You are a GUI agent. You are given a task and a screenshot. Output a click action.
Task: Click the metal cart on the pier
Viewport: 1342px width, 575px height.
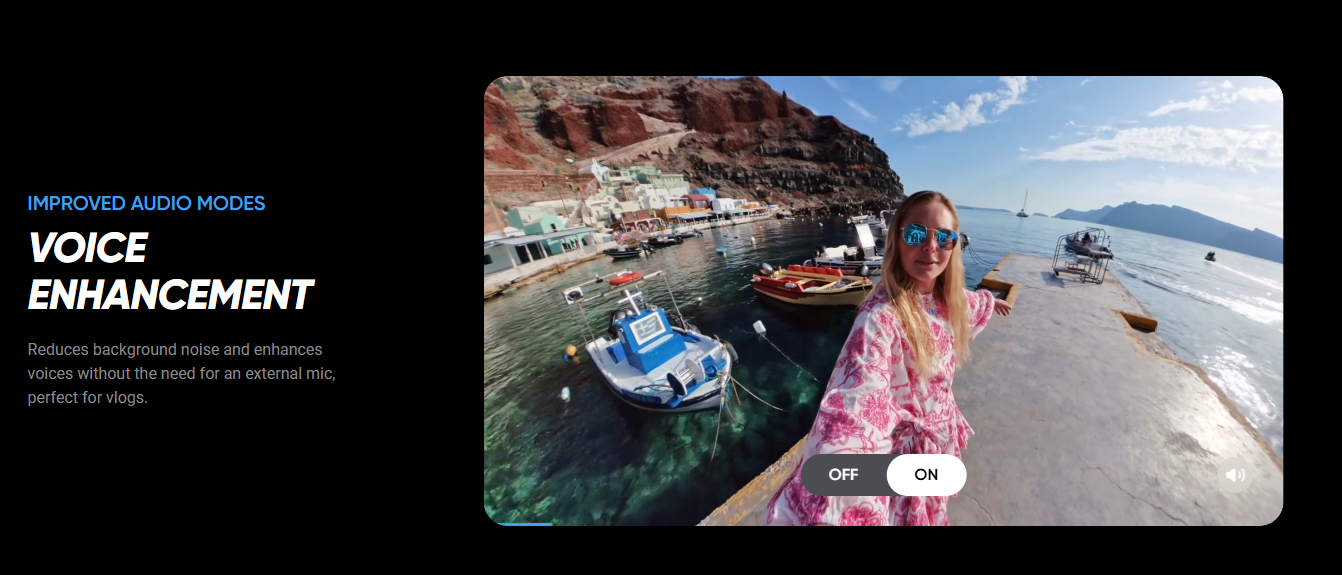click(x=1083, y=254)
